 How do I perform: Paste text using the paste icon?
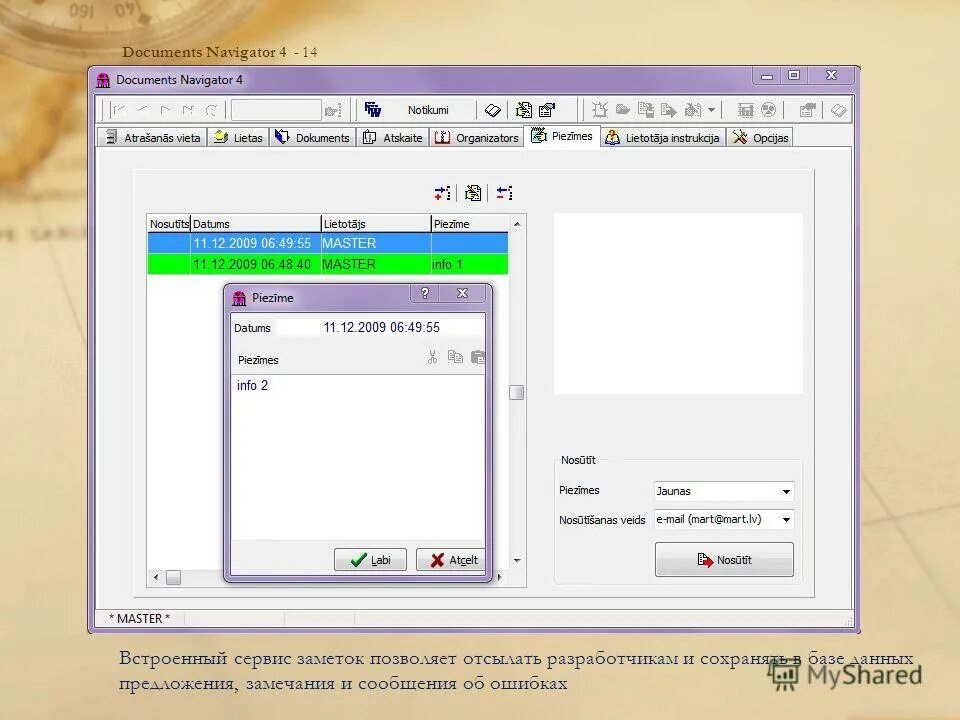pyautogui.click(x=478, y=356)
